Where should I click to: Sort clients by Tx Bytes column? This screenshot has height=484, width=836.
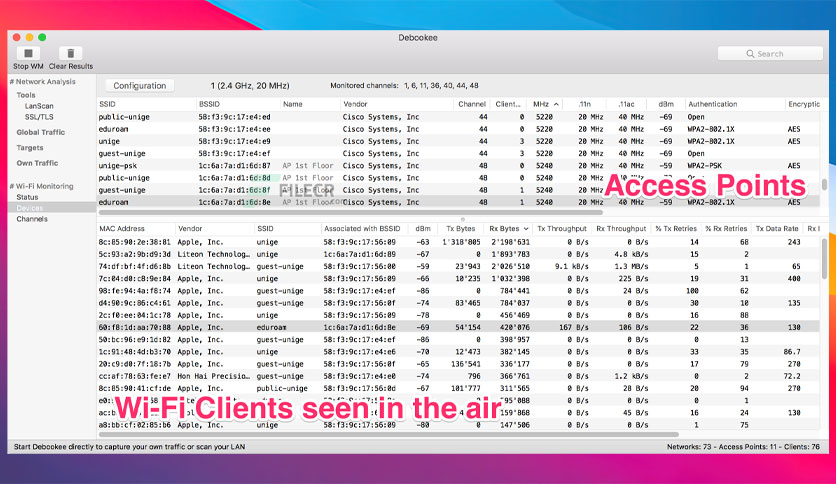point(461,229)
